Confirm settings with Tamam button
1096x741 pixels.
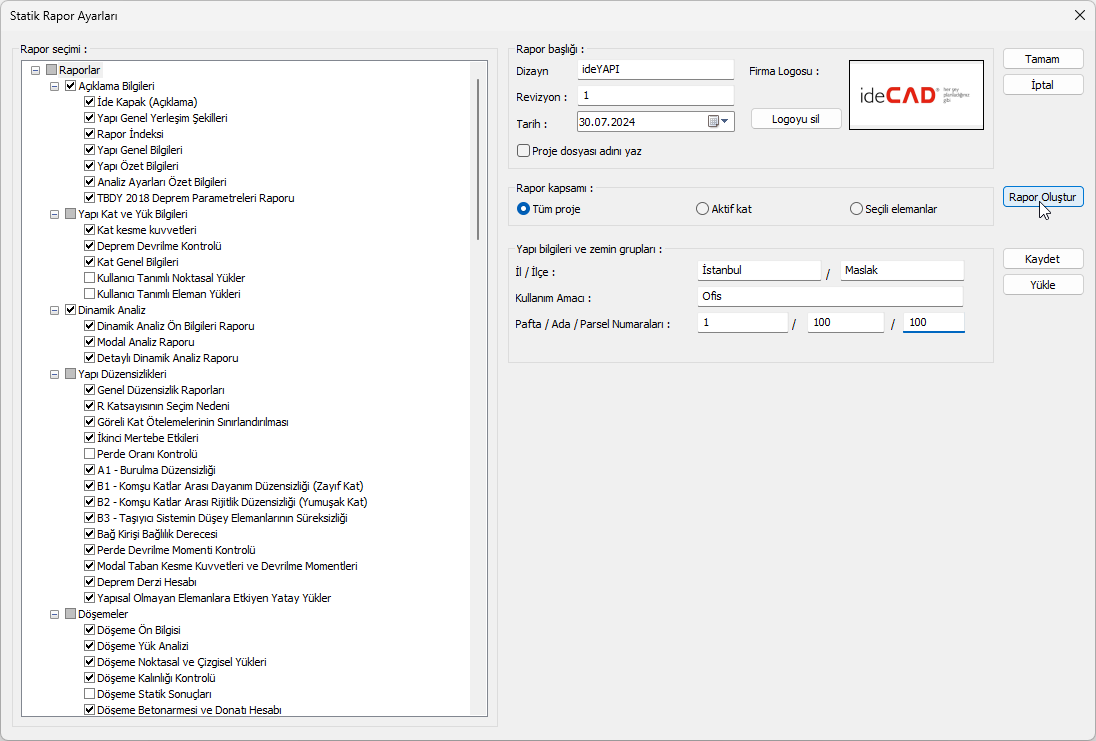(1043, 59)
